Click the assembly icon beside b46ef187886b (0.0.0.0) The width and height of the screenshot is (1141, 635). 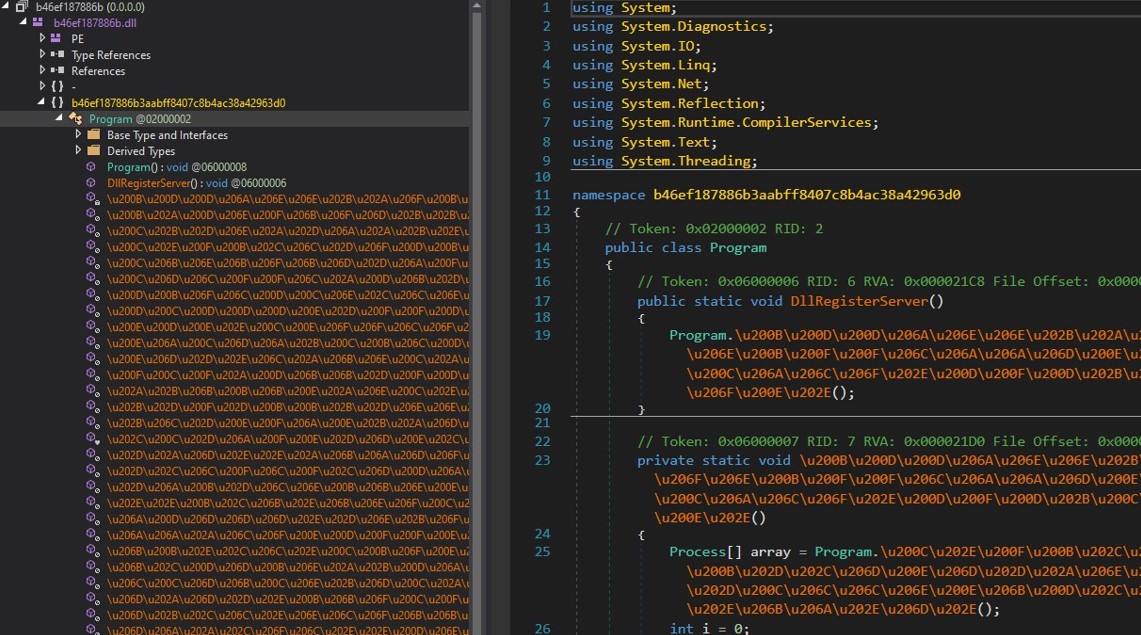tap(22, 7)
